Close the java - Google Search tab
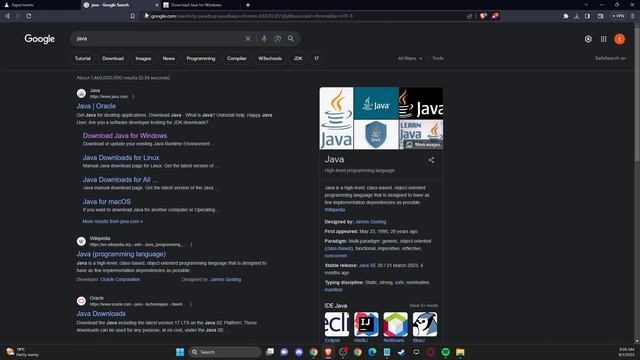This screenshot has width=640, height=360. click(x=157, y=5)
